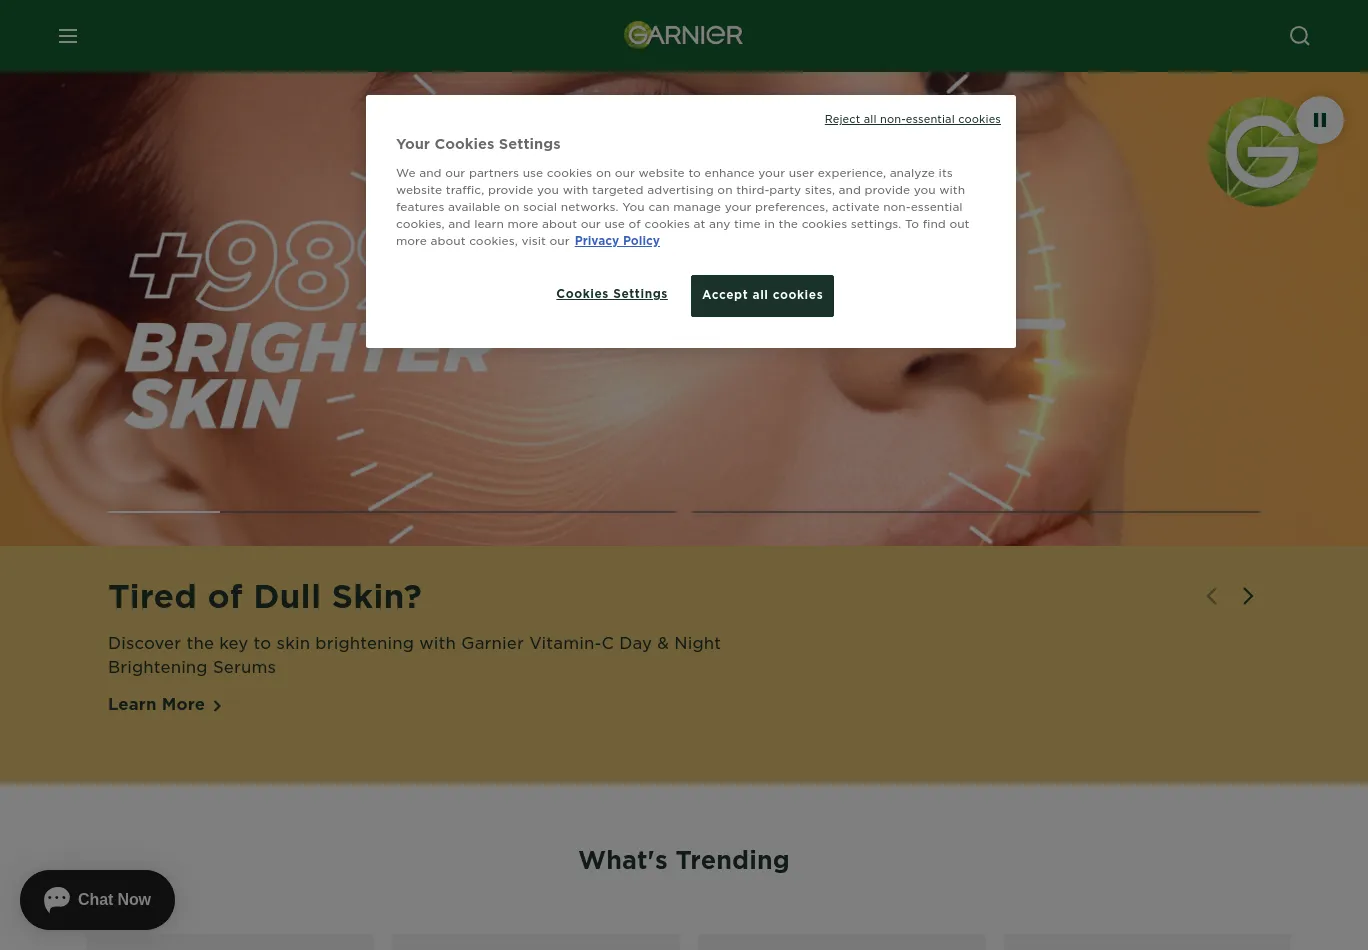The width and height of the screenshot is (1368, 950).
Task: Go to the previous carousel slide arrow
Action: click(1212, 596)
